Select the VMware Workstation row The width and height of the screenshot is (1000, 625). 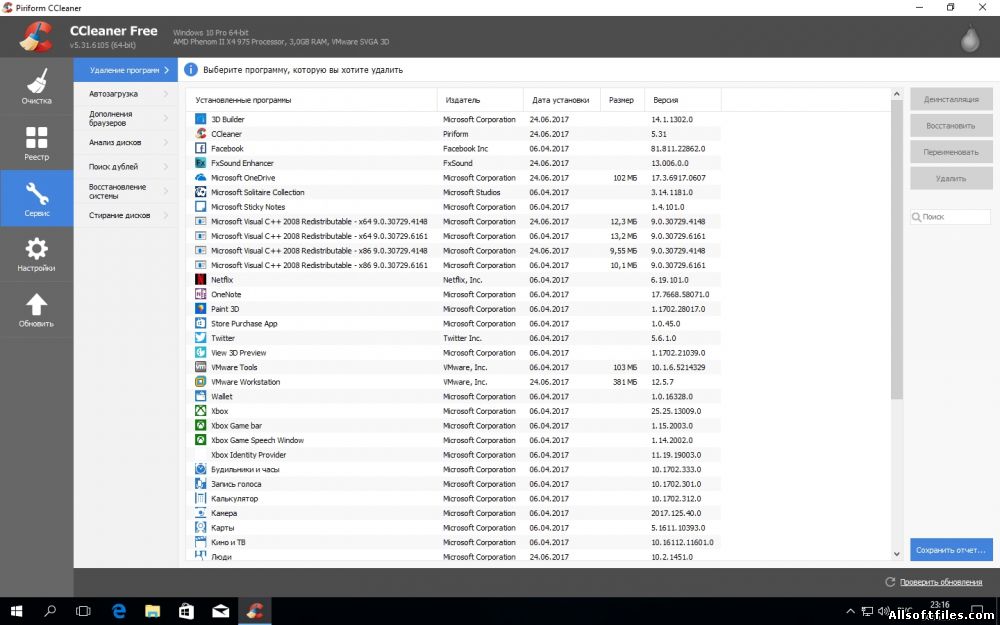[453, 382]
